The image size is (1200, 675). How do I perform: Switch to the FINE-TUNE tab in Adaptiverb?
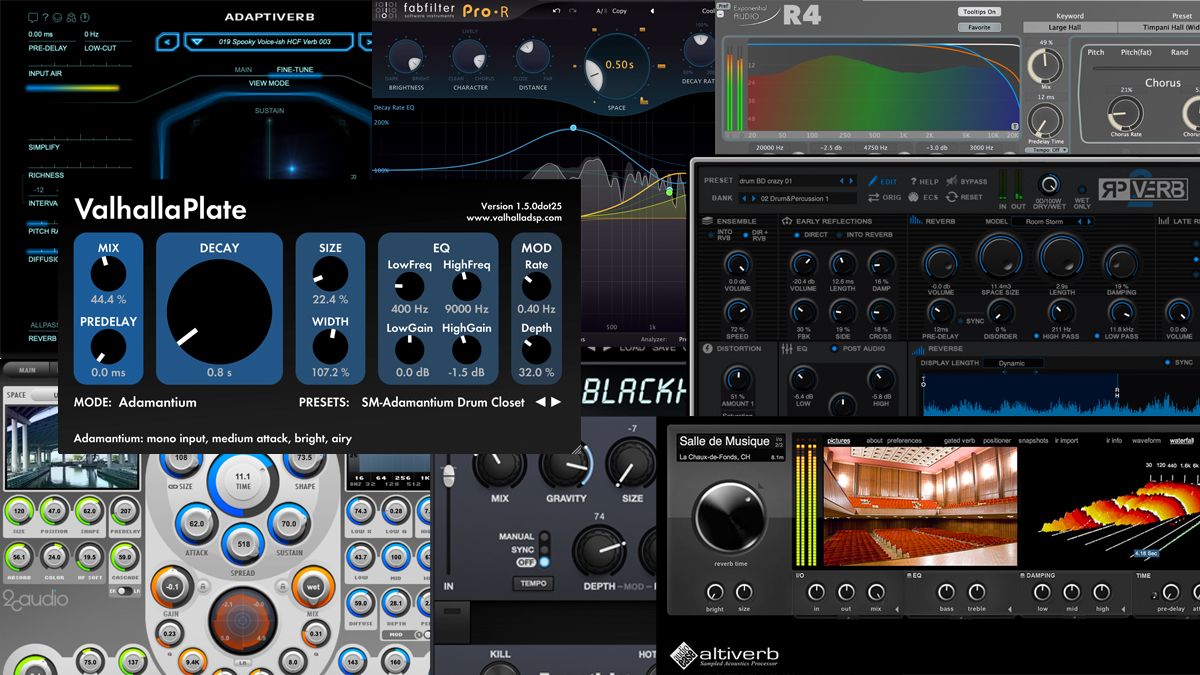click(294, 70)
